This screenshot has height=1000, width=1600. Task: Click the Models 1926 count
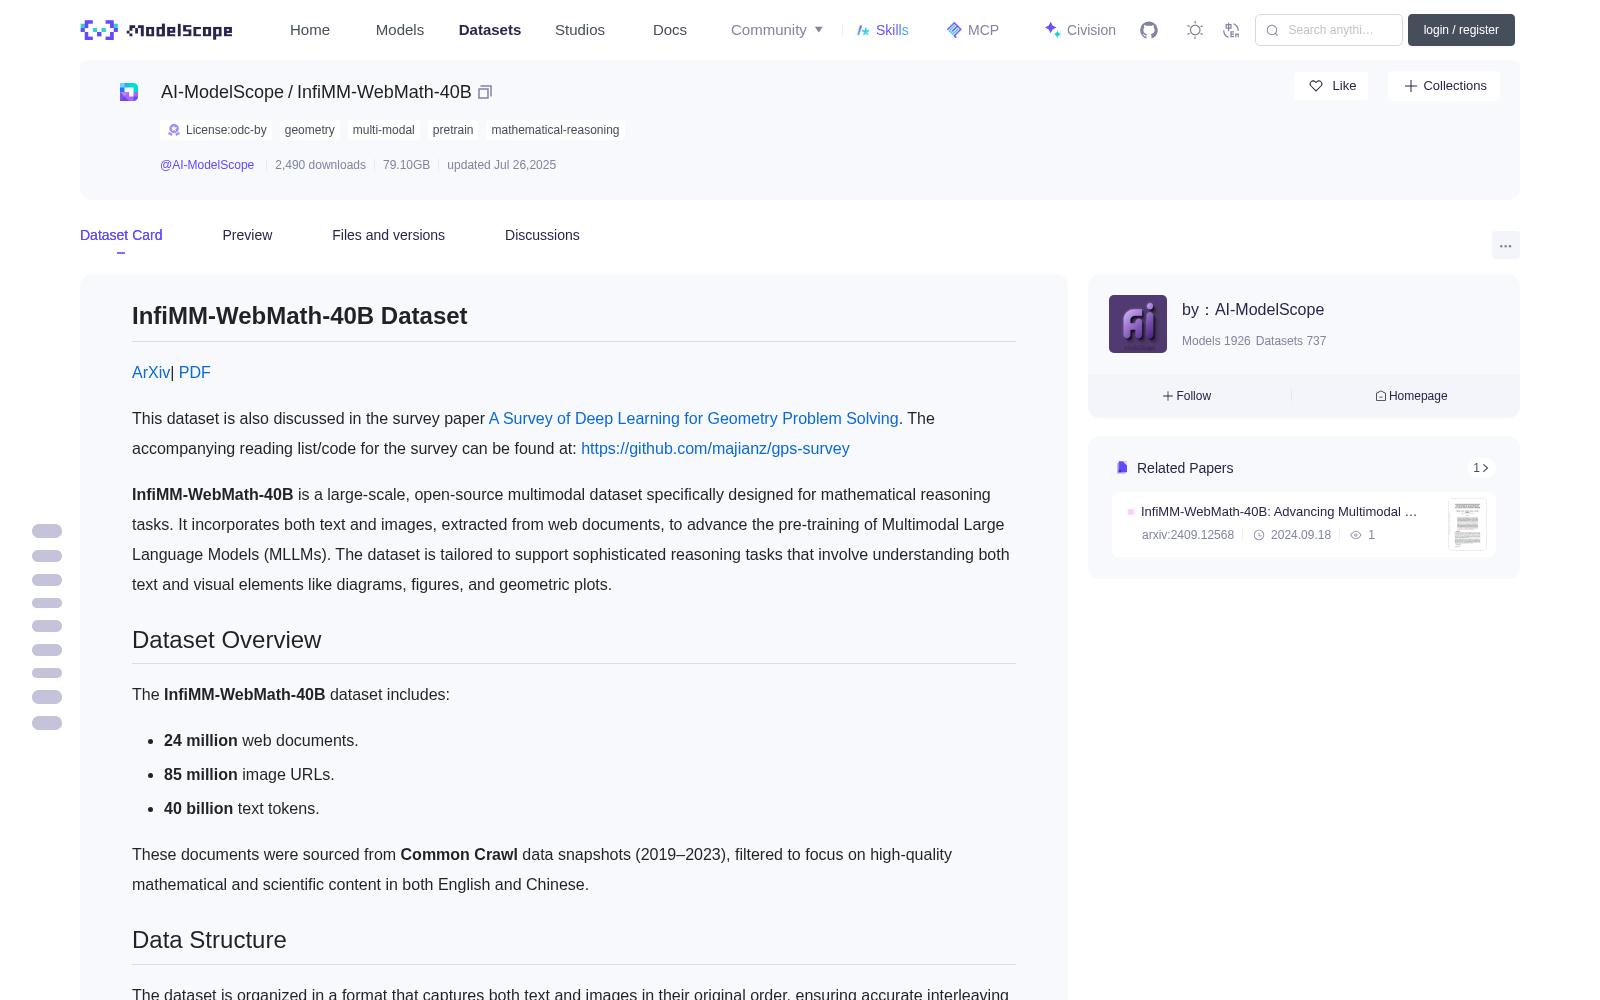coord(1216,341)
